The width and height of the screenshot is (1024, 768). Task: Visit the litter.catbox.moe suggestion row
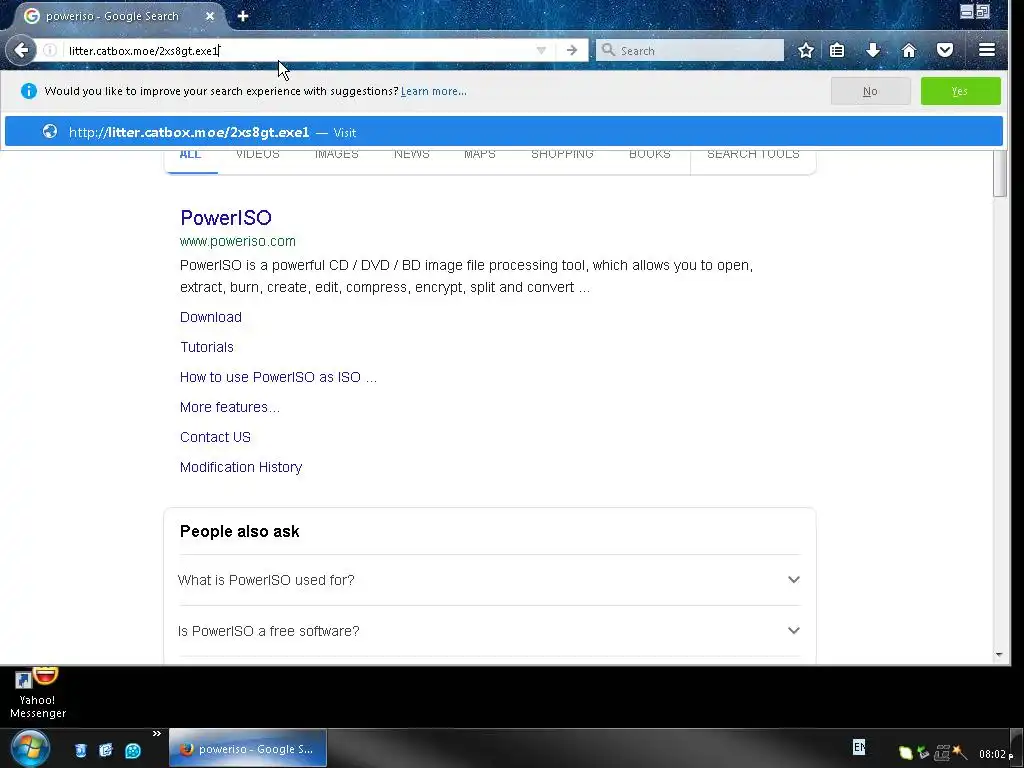[x=504, y=132]
